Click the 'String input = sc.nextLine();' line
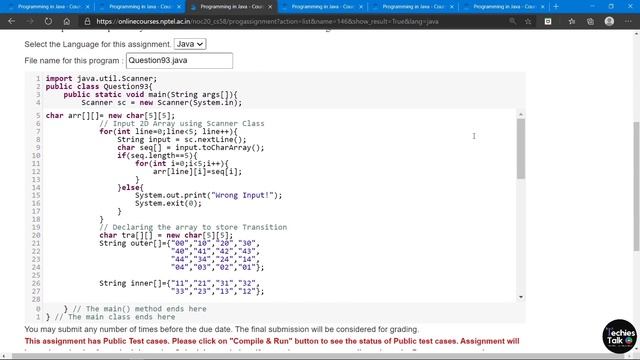 182,140
